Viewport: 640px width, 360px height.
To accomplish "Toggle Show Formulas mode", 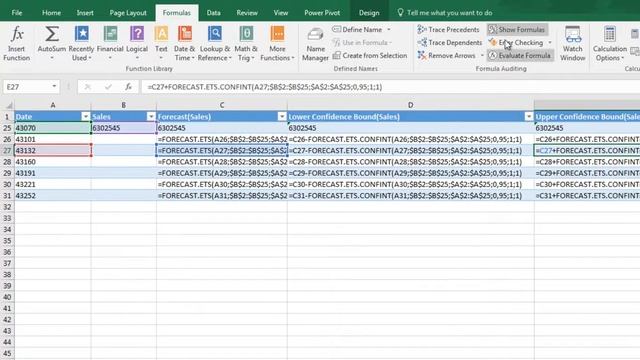I will [x=517, y=29].
